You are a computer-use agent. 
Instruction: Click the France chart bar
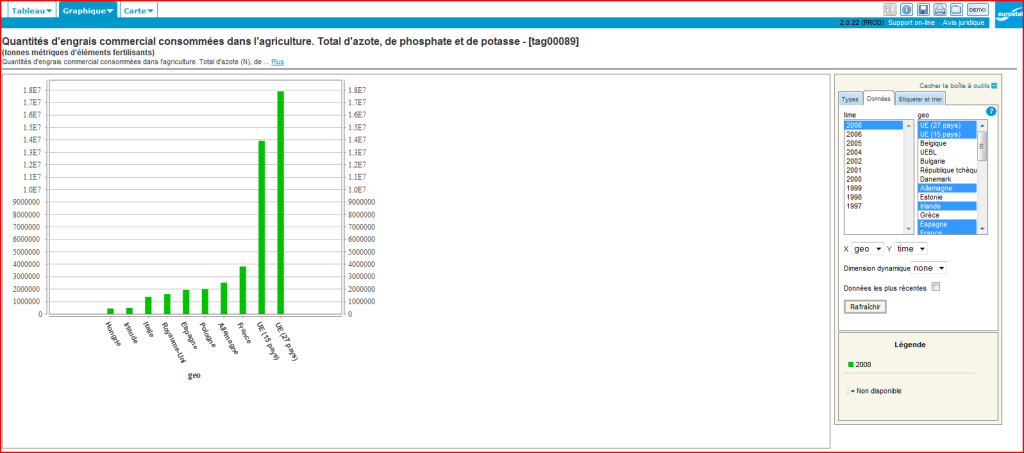243,290
